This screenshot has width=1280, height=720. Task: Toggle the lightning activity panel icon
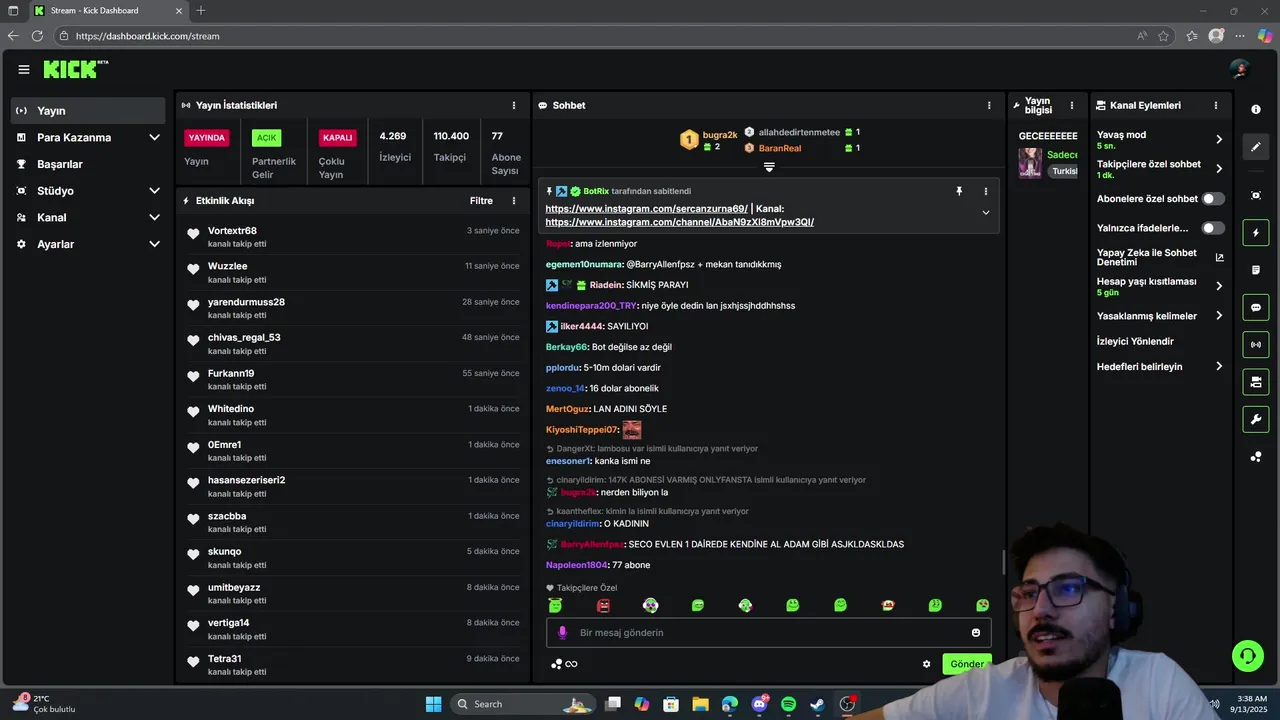[1256, 233]
